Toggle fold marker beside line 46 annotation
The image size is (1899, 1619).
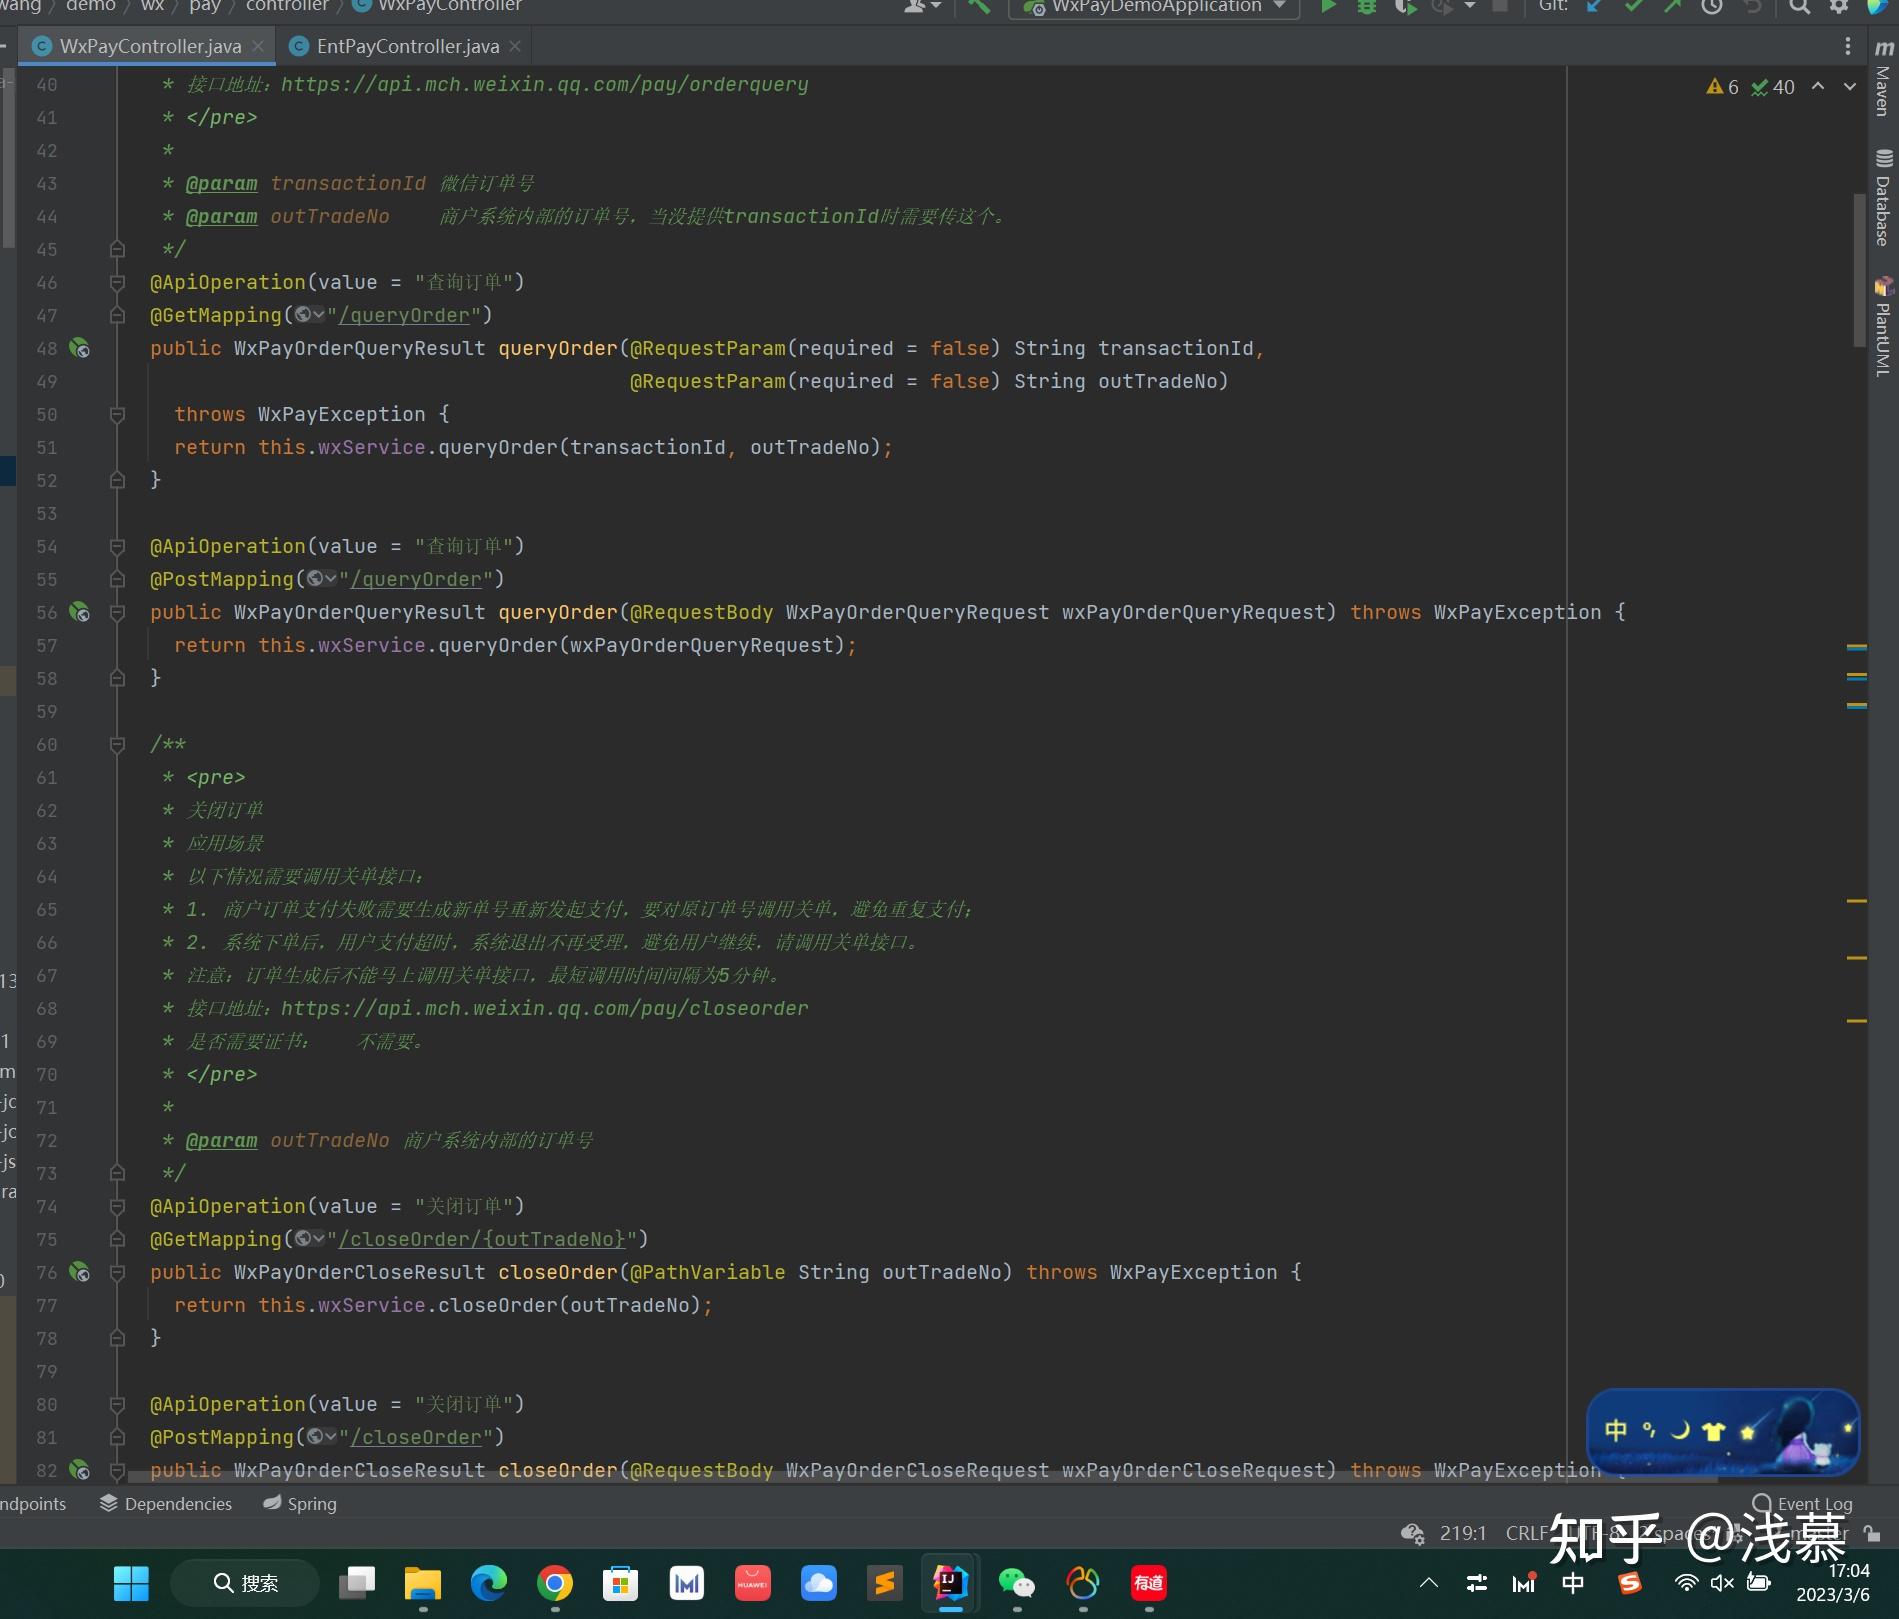click(x=117, y=283)
